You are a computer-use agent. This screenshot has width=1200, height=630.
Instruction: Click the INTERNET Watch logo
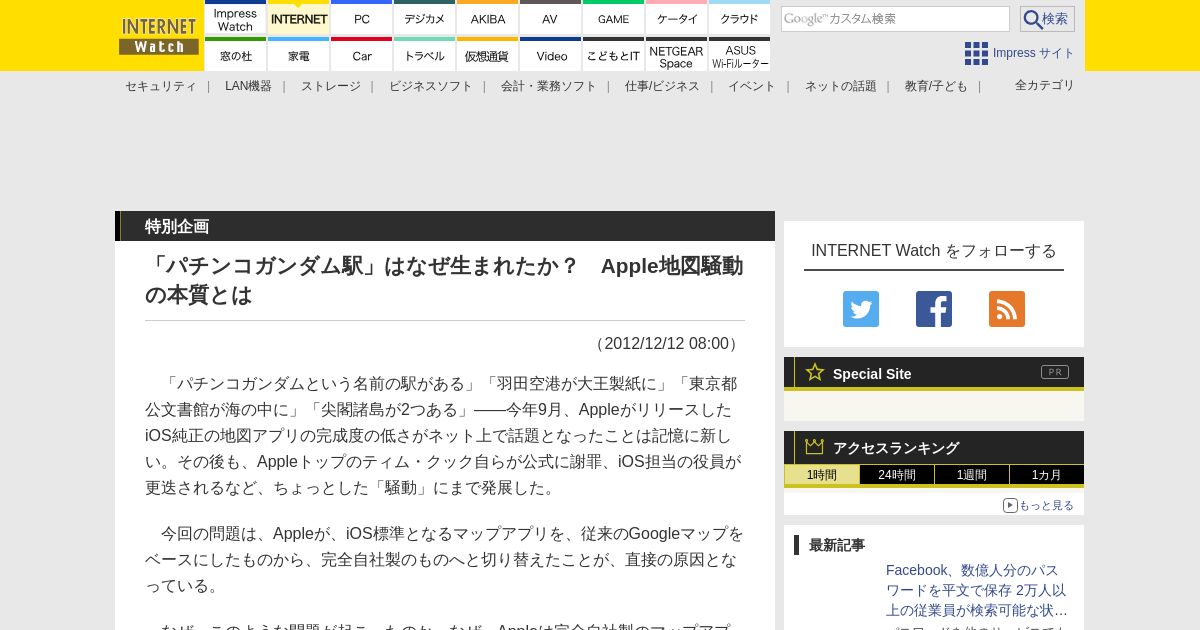pos(159,36)
